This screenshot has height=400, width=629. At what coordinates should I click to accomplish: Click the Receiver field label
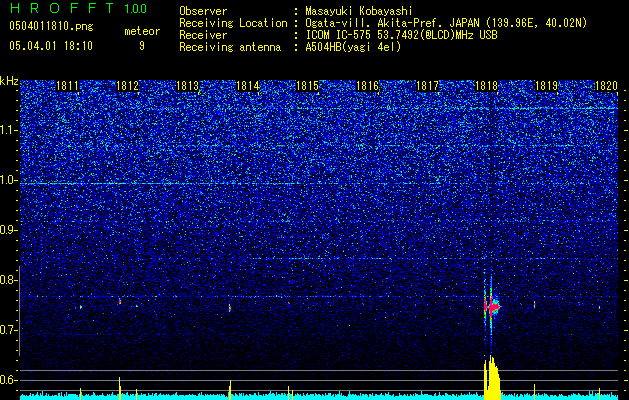click(203, 35)
